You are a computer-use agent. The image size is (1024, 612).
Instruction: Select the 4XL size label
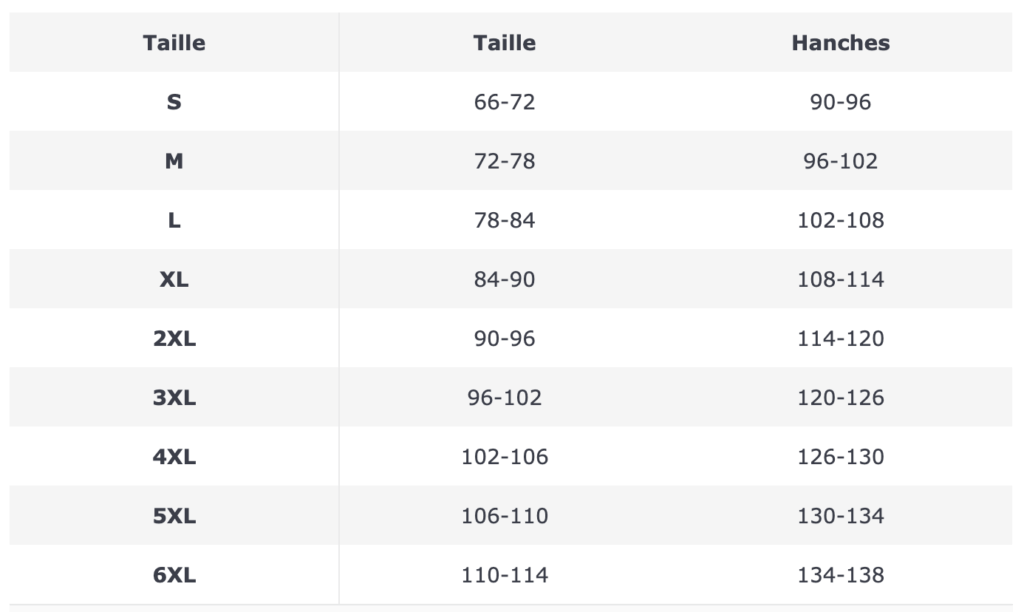pos(174,456)
